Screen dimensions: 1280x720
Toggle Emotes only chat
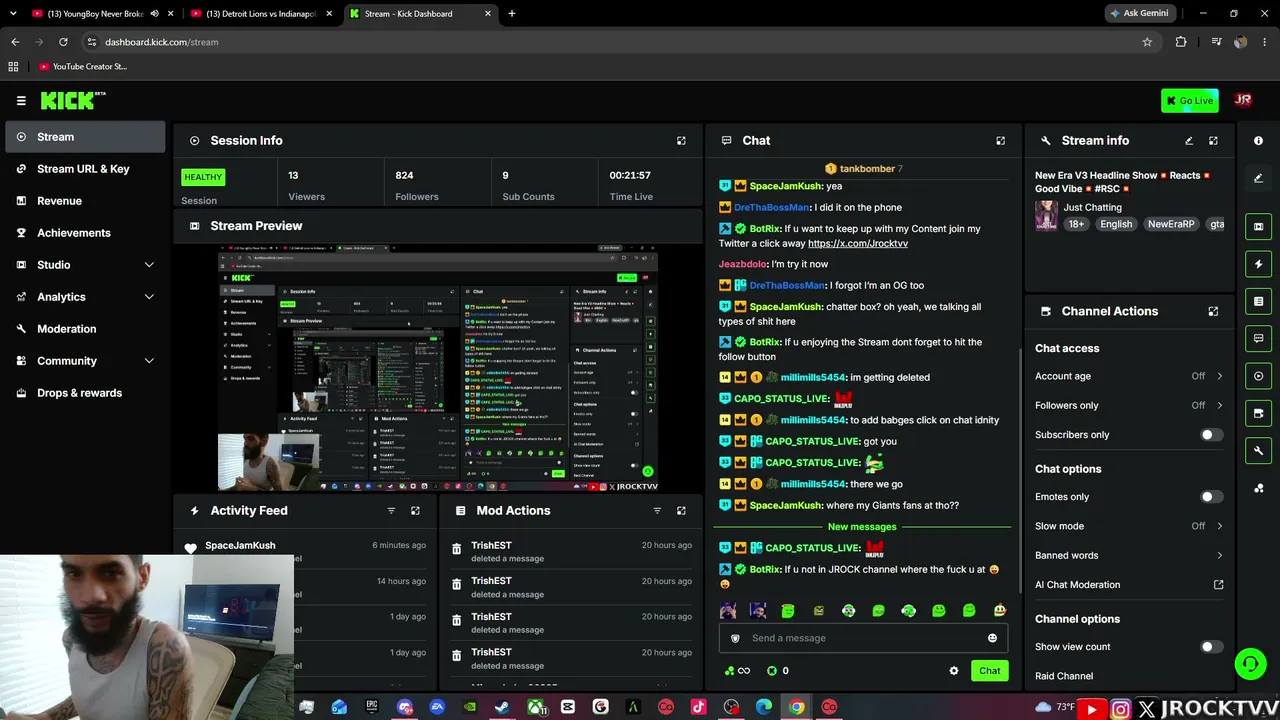point(1210,497)
